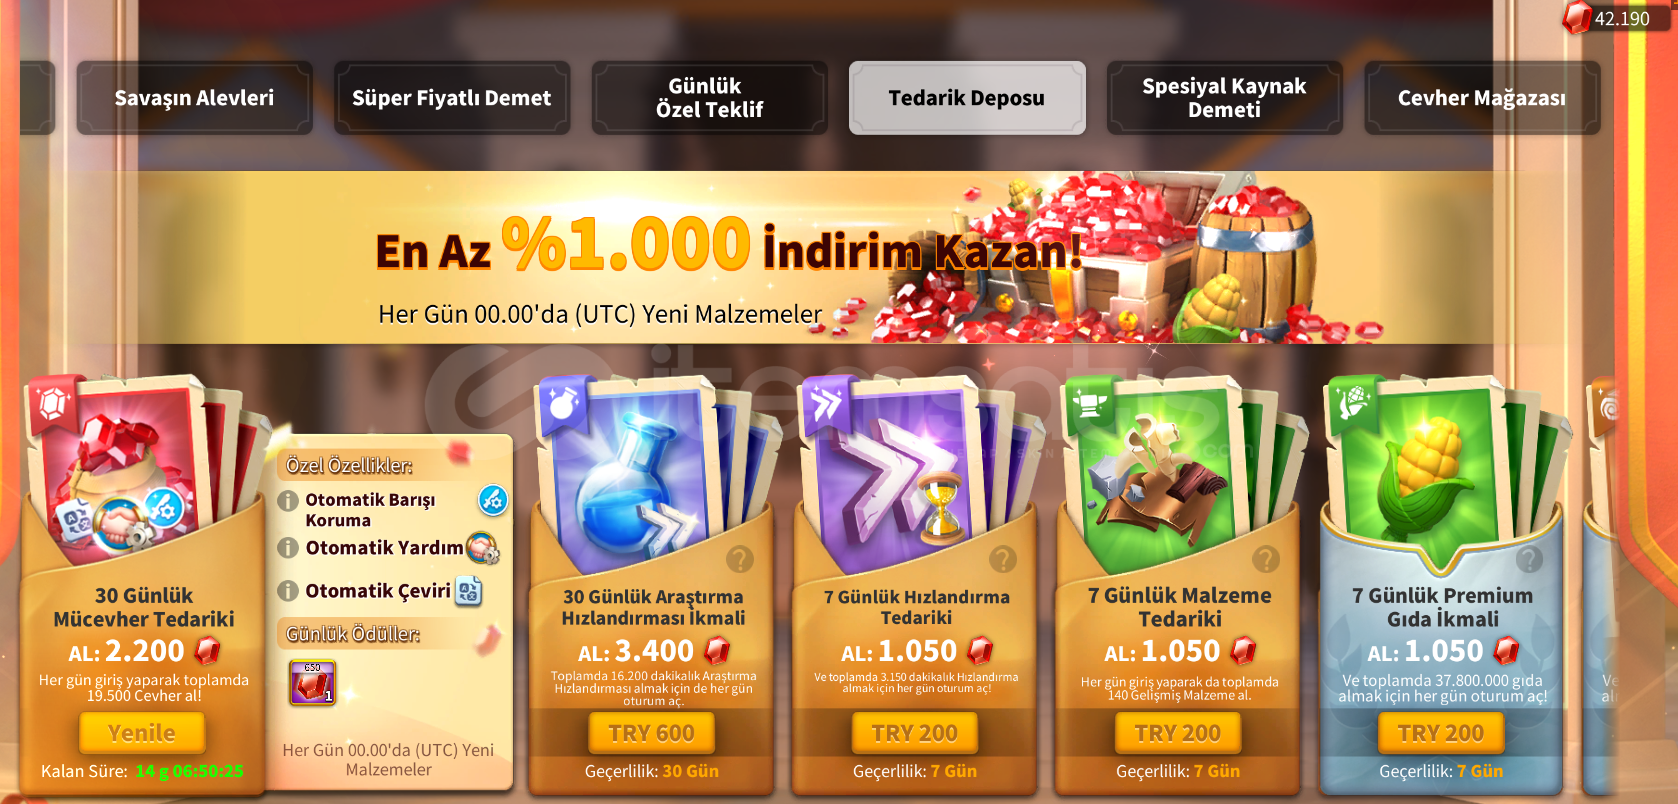
Task: Open help question mark on Premium Gıda card
Action: point(1529,559)
